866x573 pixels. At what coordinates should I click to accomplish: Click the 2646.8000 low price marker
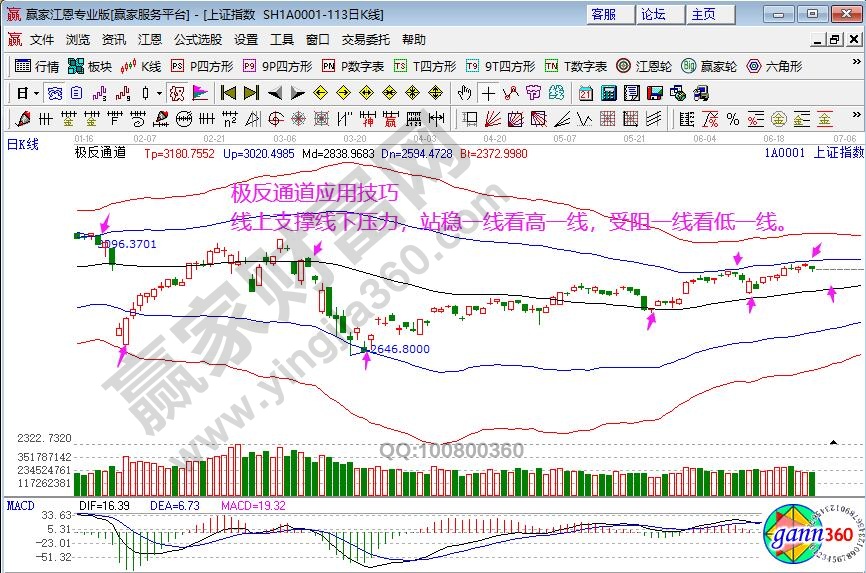point(400,349)
